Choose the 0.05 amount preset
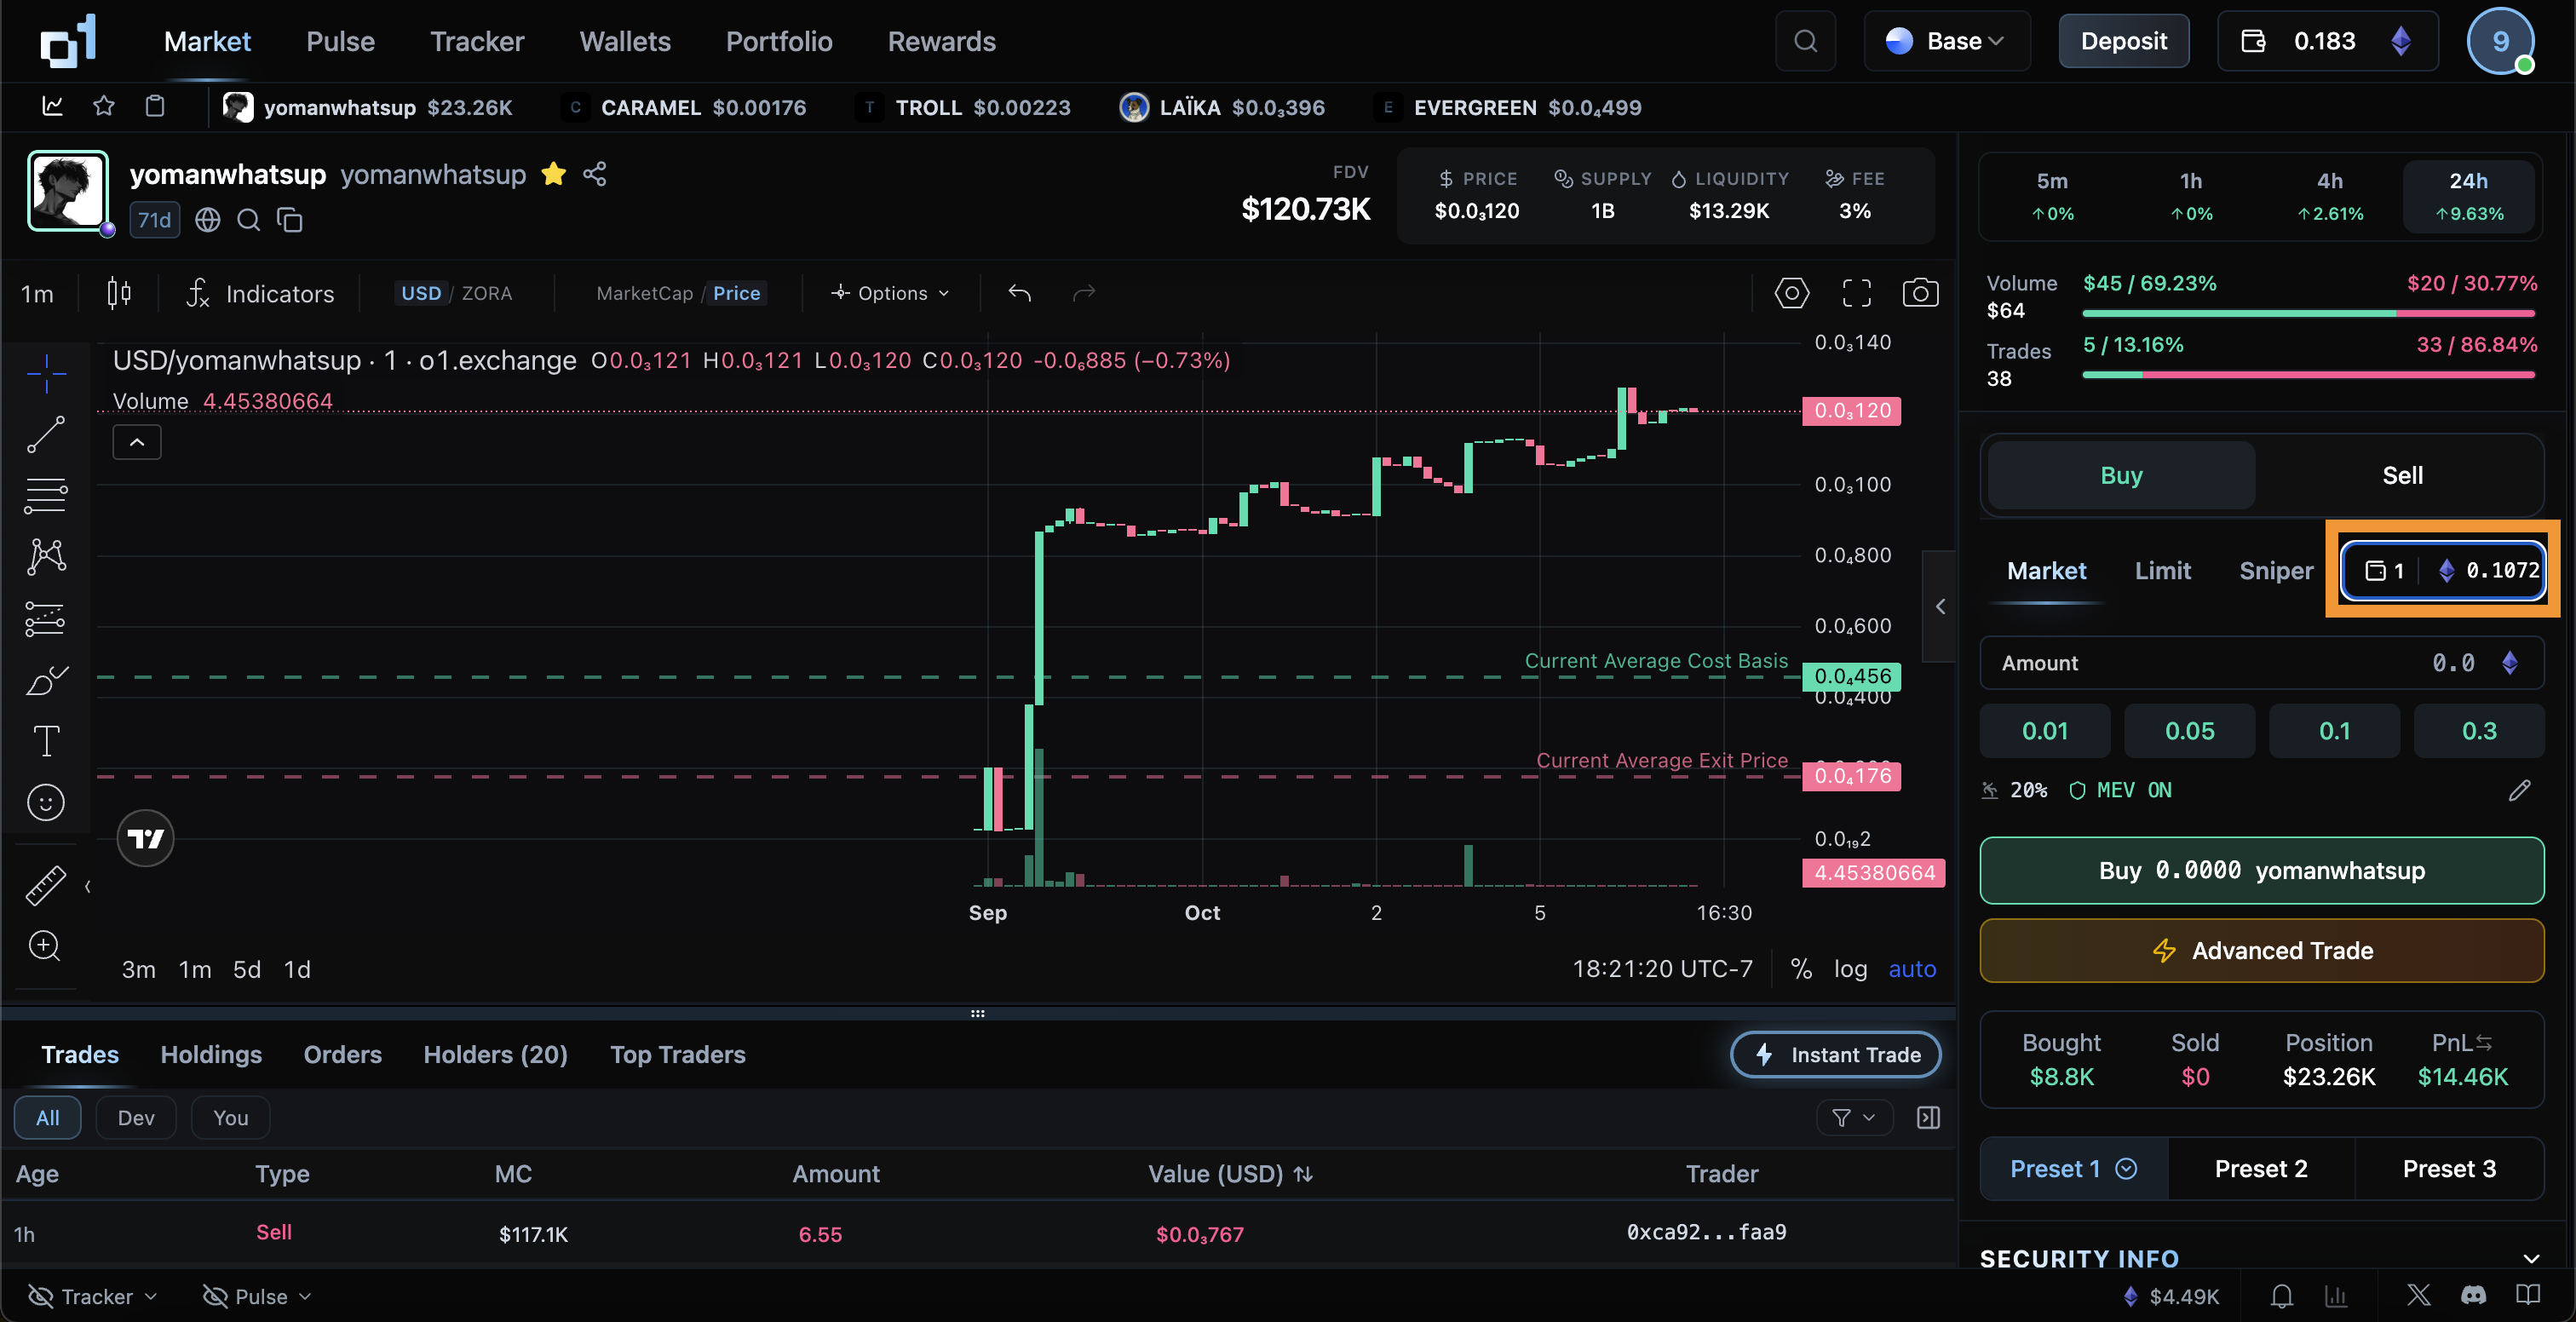The width and height of the screenshot is (2576, 1322). point(2189,731)
